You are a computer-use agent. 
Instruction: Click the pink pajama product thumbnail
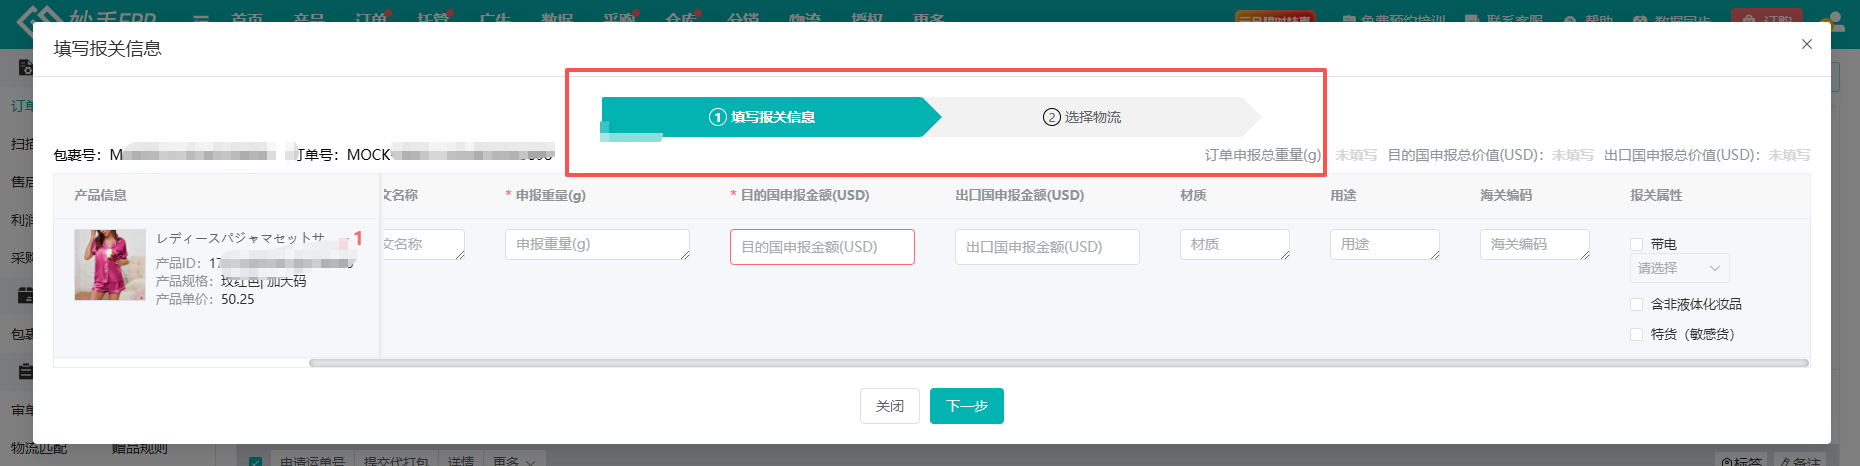point(110,265)
